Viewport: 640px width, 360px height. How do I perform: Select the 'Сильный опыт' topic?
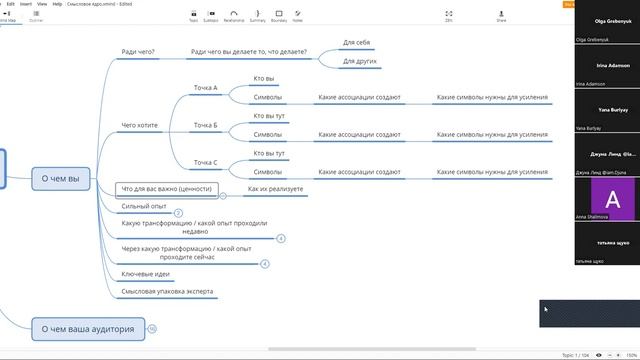[144, 206]
